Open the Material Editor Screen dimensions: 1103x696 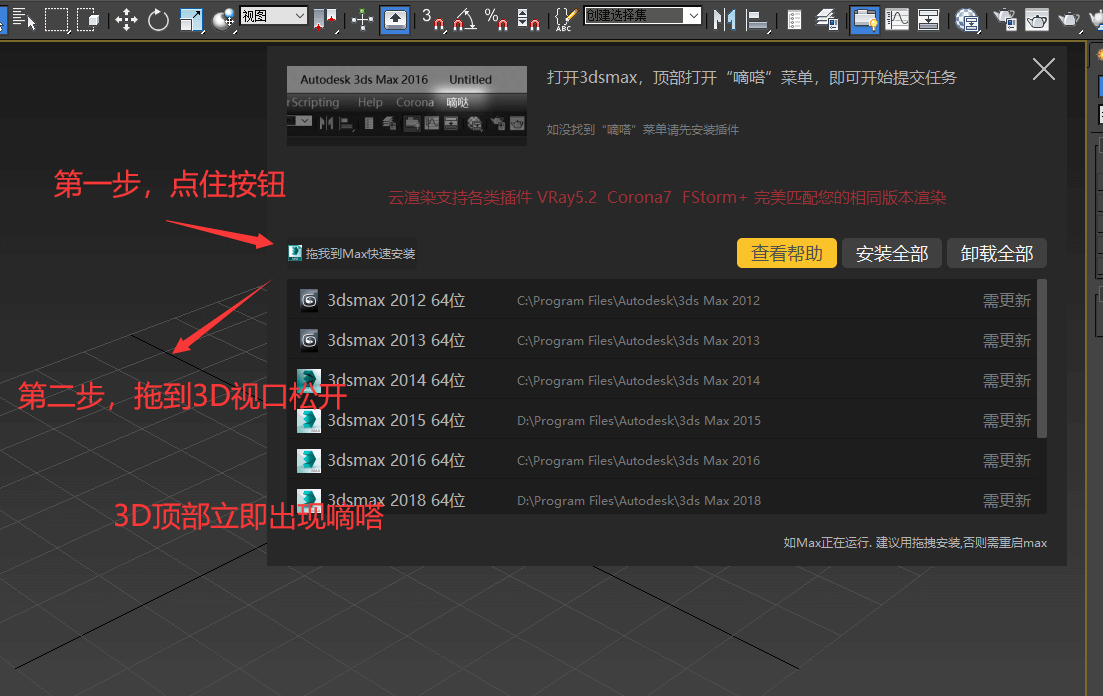967,19
